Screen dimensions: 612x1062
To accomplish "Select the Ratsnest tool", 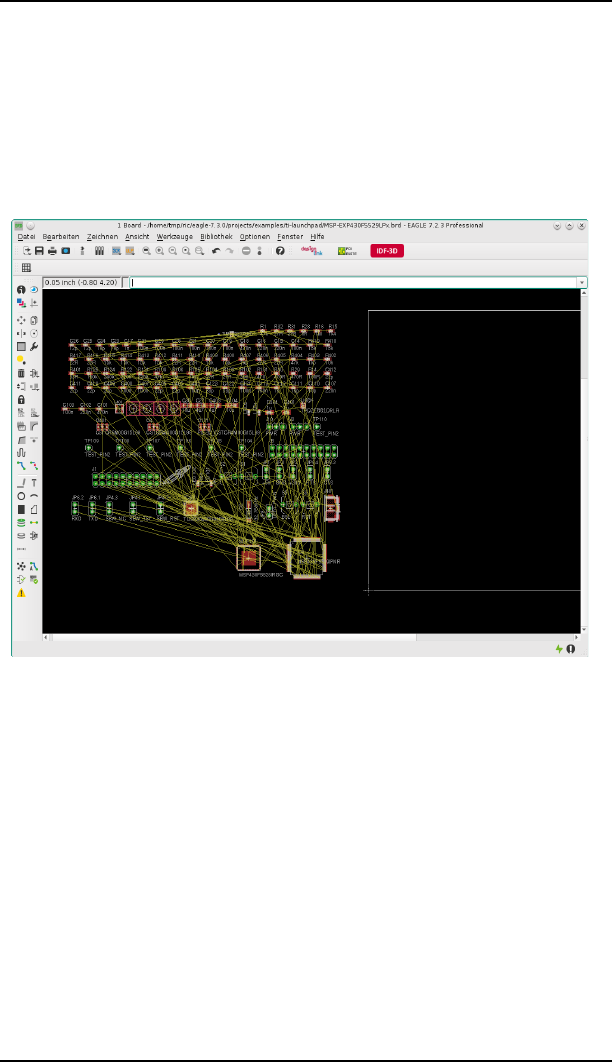I will point(21,566).
